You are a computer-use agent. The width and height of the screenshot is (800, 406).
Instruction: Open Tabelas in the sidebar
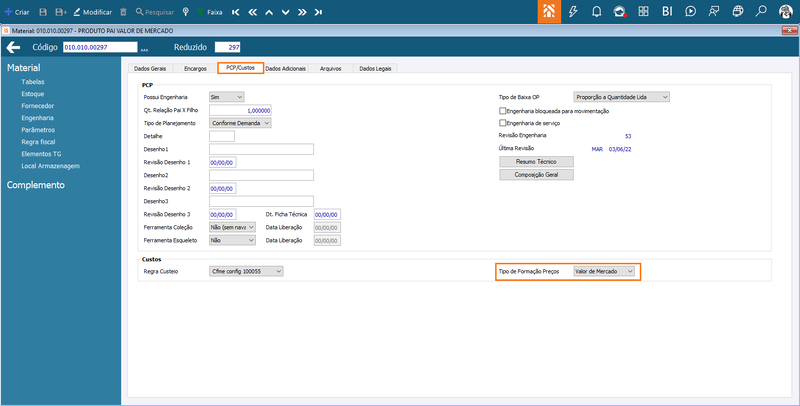pyautogui.click(x=33, y=82)
